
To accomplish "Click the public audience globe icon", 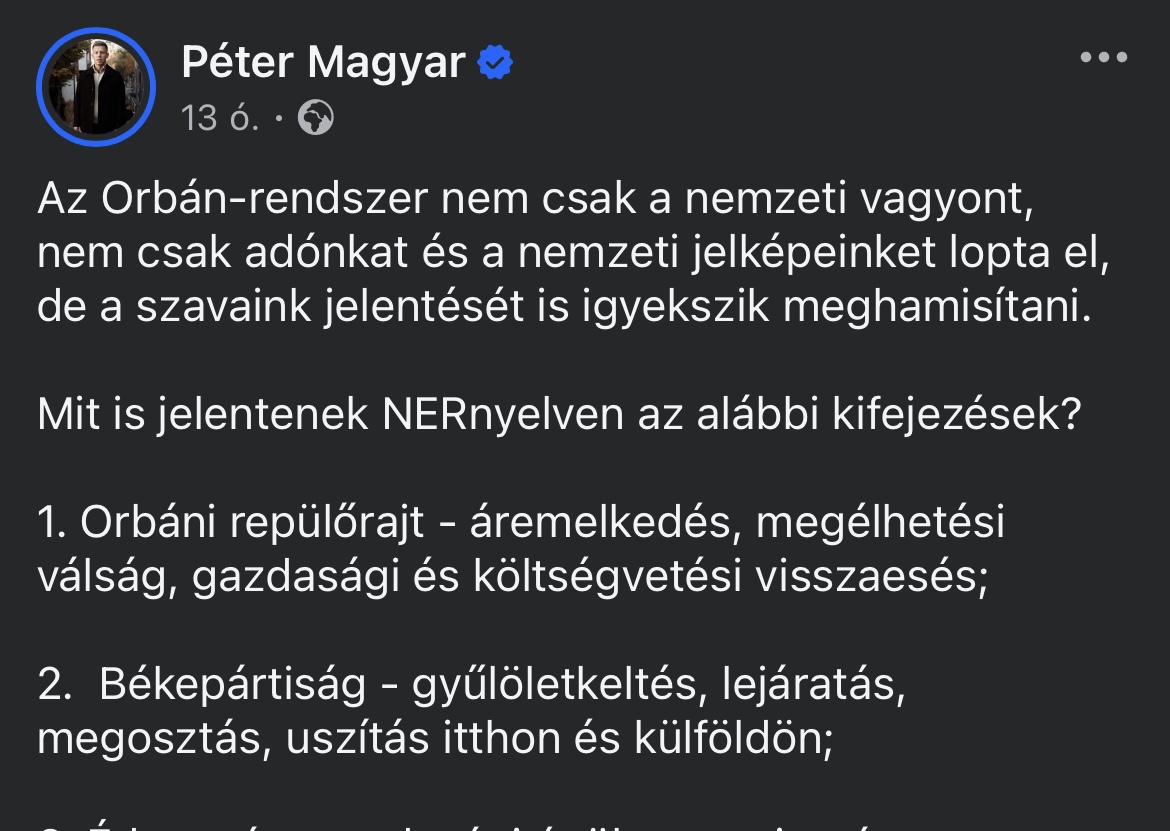I will click(316, 119).
